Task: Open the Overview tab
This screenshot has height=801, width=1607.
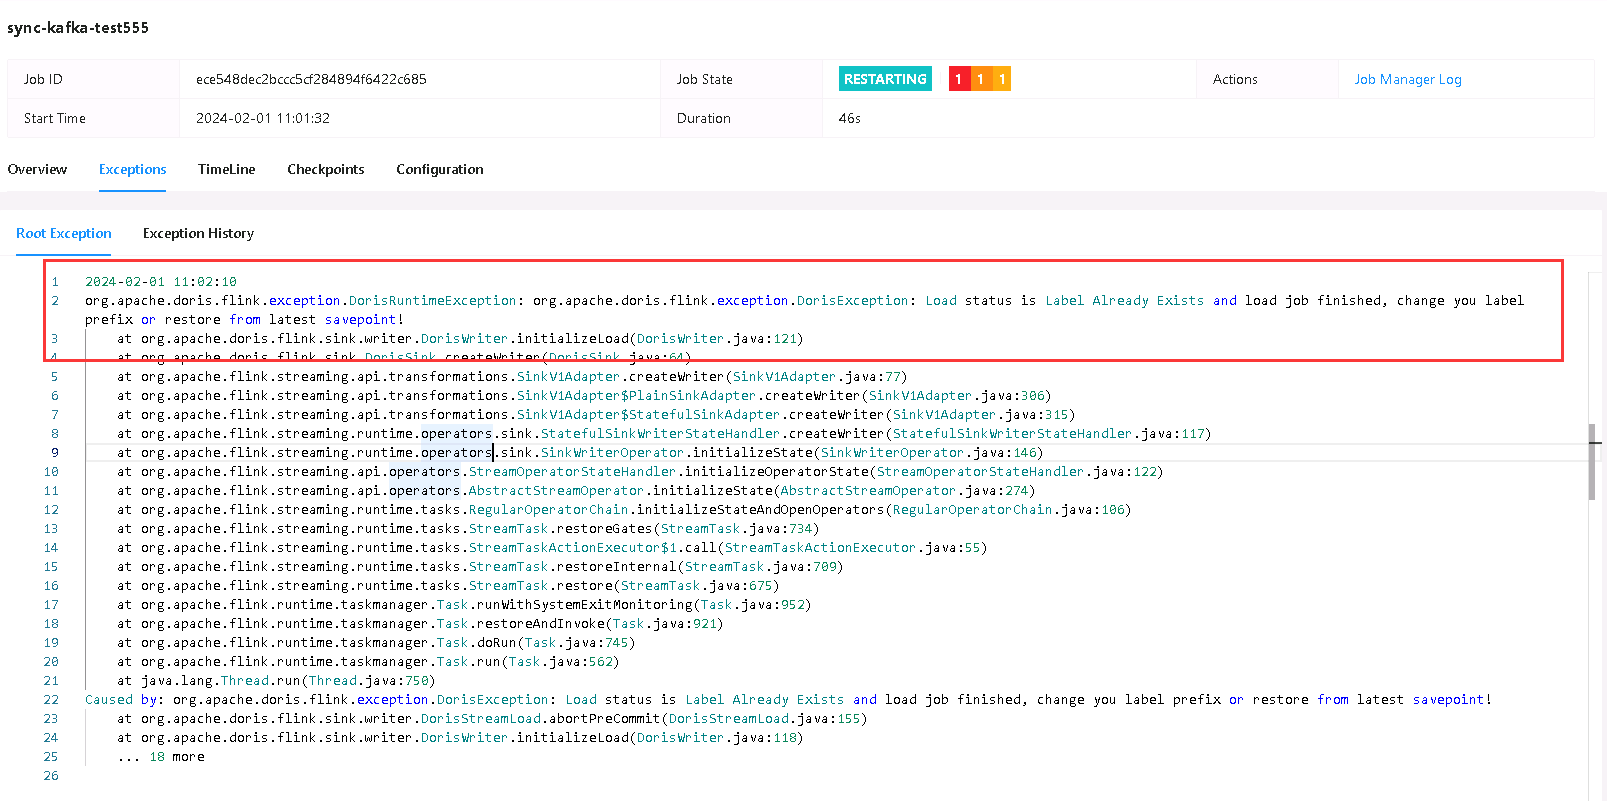Action: click(x=37, y=169)
